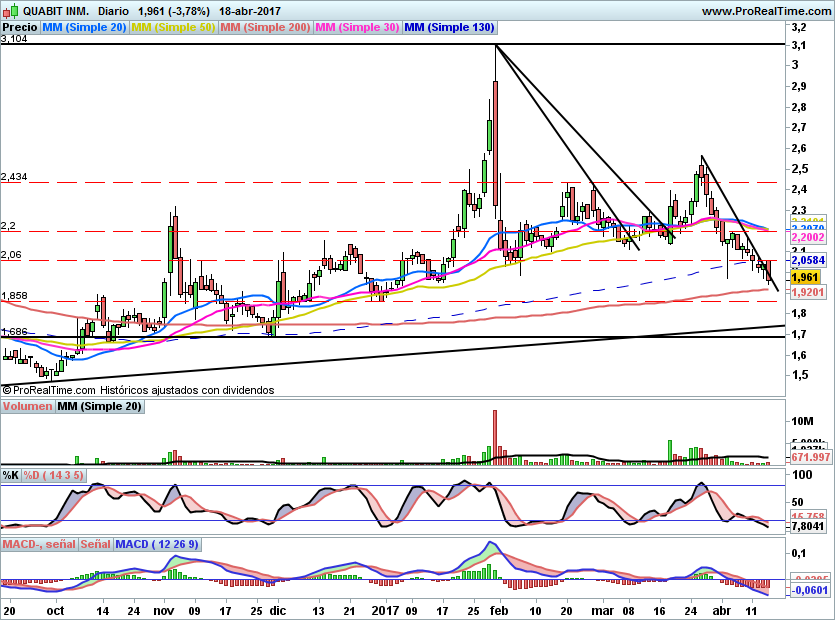Viewport: 835px width, 620px height.
Task: Click the 2,2002 magenta price tag
Action: tap(807, 238)
